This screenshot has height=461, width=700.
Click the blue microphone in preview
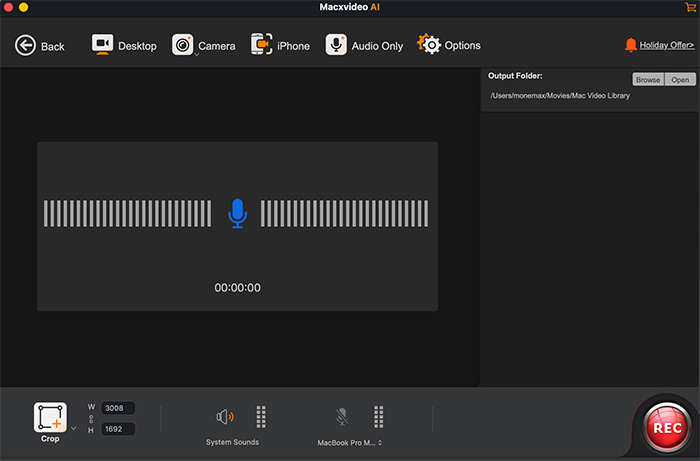pos(238,213)
